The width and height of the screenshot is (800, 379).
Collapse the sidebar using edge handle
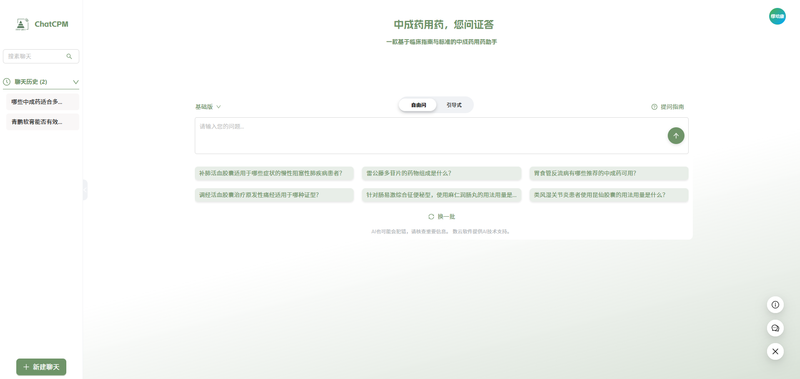(85, 190)
